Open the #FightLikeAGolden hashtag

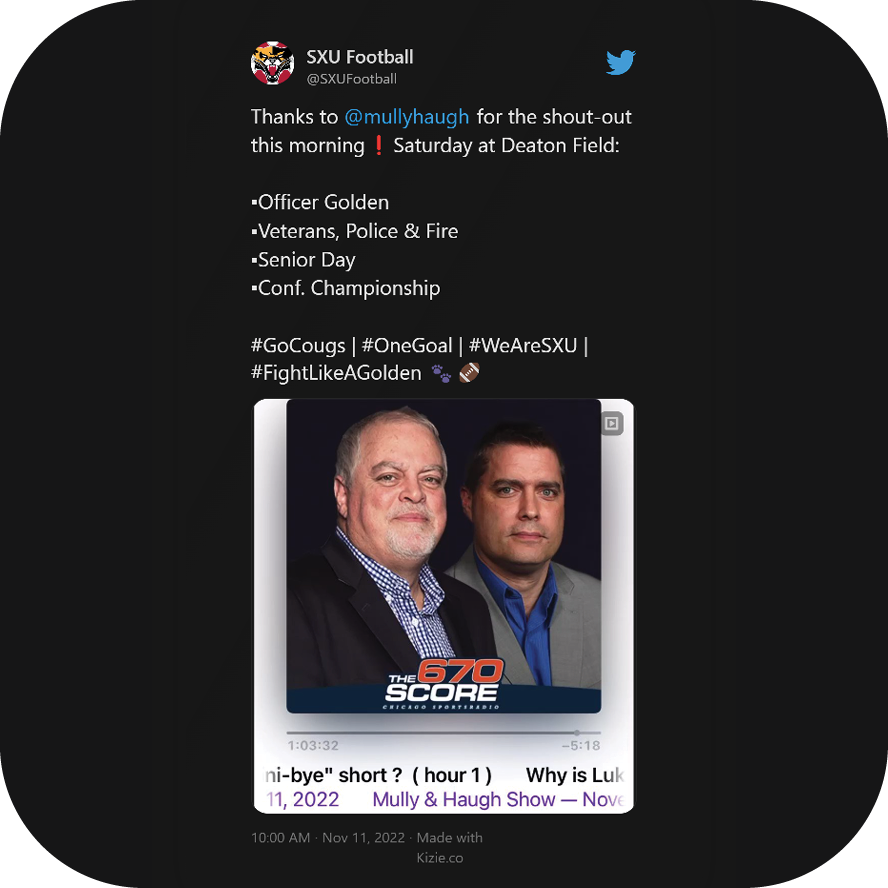pyautogui.click(x=336, y=373)
